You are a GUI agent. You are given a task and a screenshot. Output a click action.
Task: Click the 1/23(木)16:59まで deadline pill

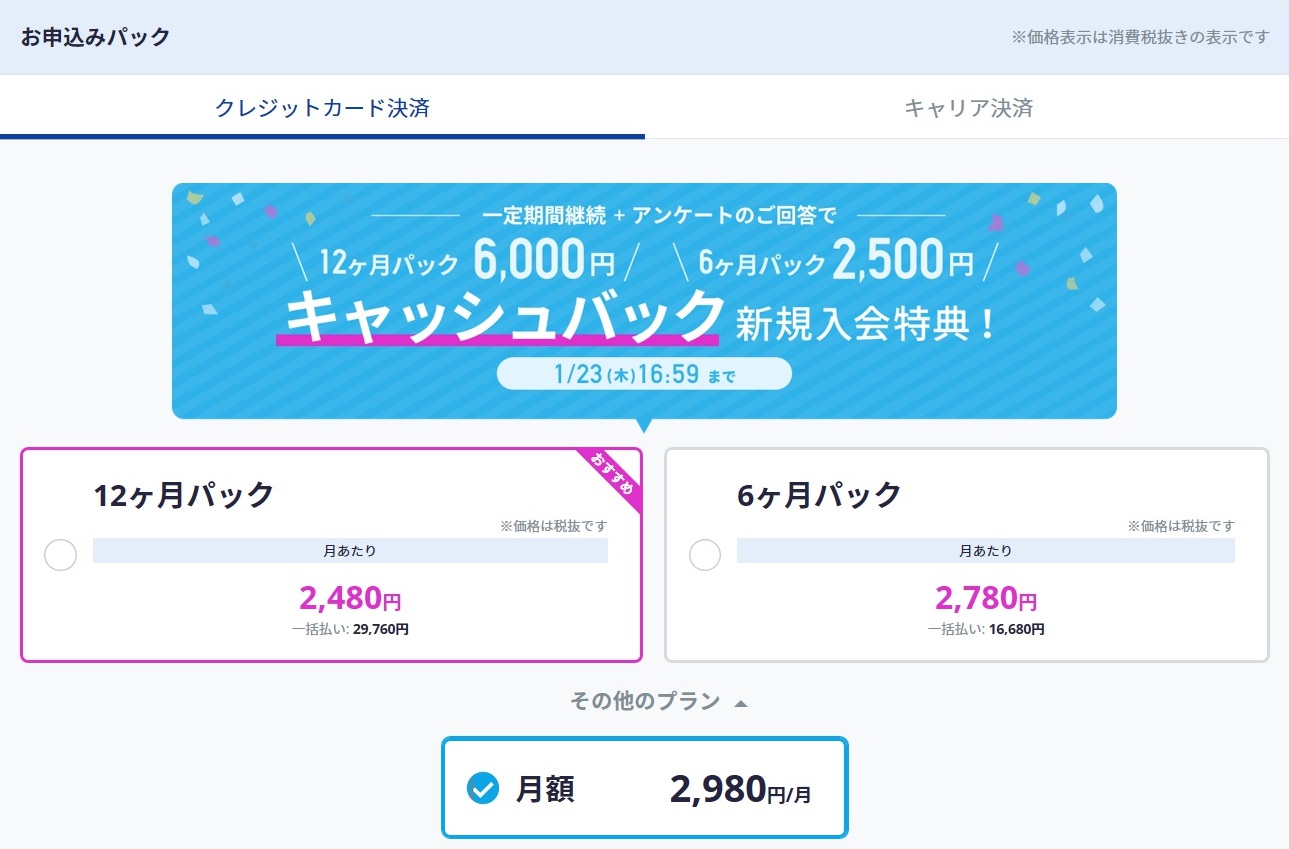(x=644, y=374)
